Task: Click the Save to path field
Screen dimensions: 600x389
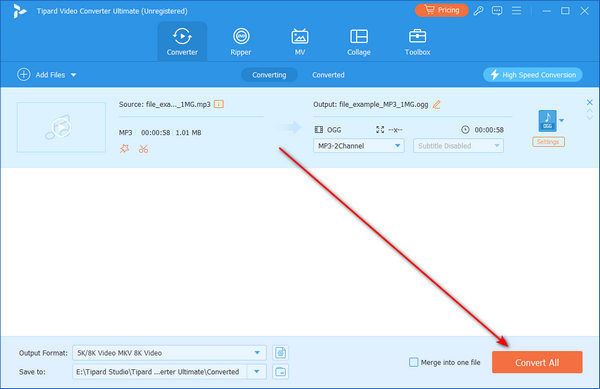Action: click(x=160, y=372)
